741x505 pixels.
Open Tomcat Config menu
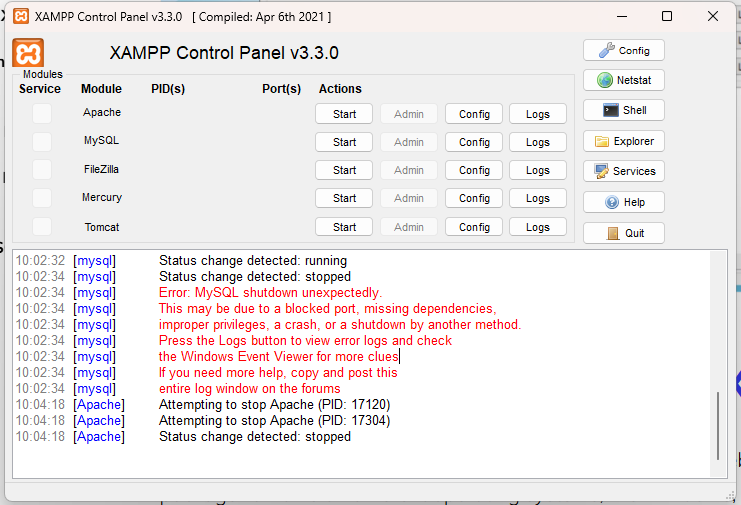(474, 227)
